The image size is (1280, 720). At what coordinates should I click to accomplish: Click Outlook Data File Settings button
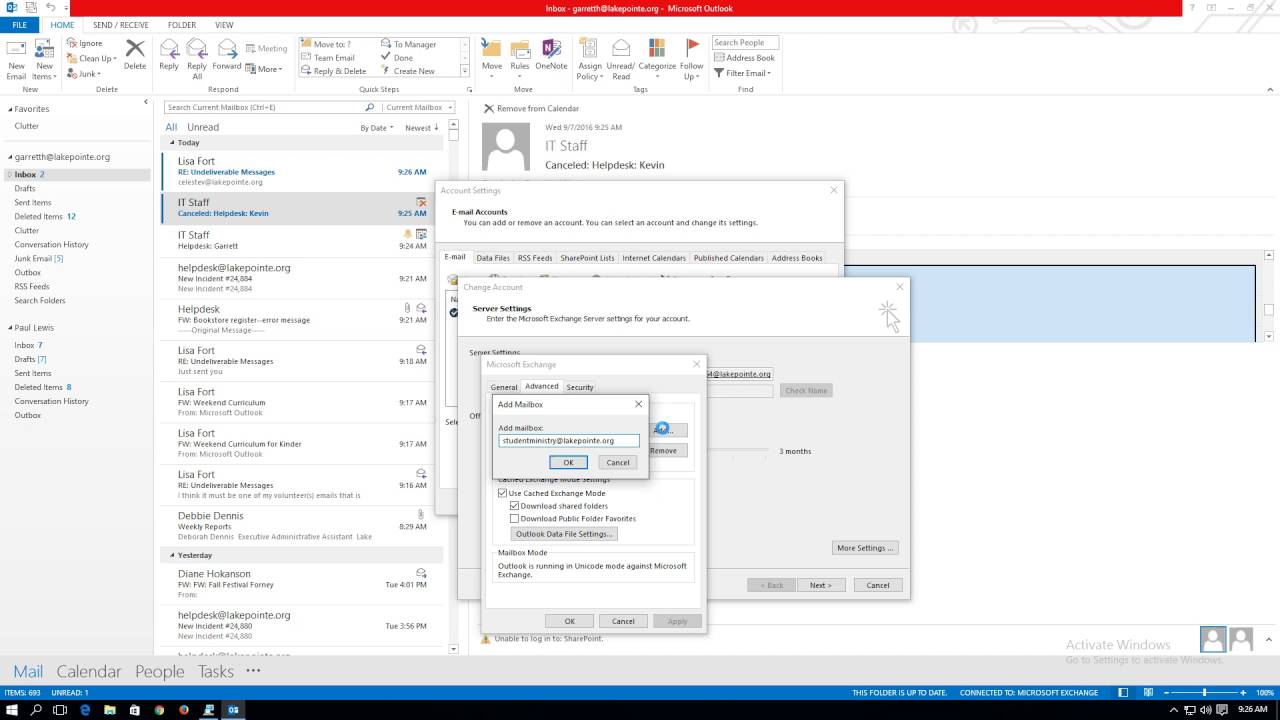pyautogui.click(x=564, y=534)
